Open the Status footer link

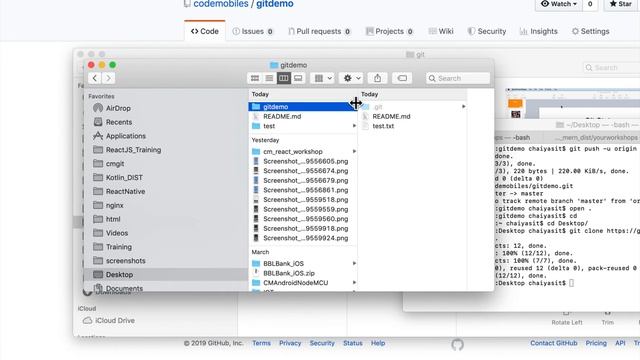point(353,343)
